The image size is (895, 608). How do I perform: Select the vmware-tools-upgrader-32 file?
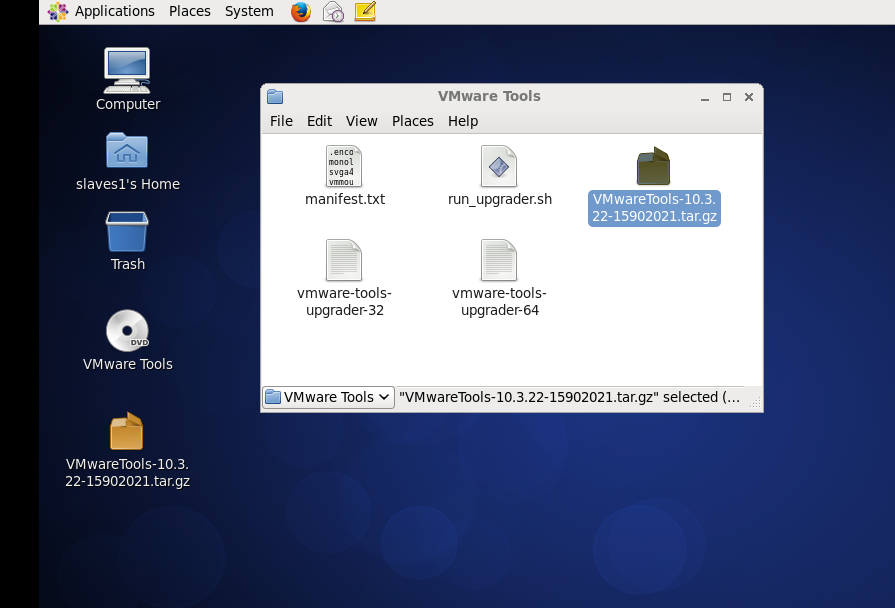344,259
